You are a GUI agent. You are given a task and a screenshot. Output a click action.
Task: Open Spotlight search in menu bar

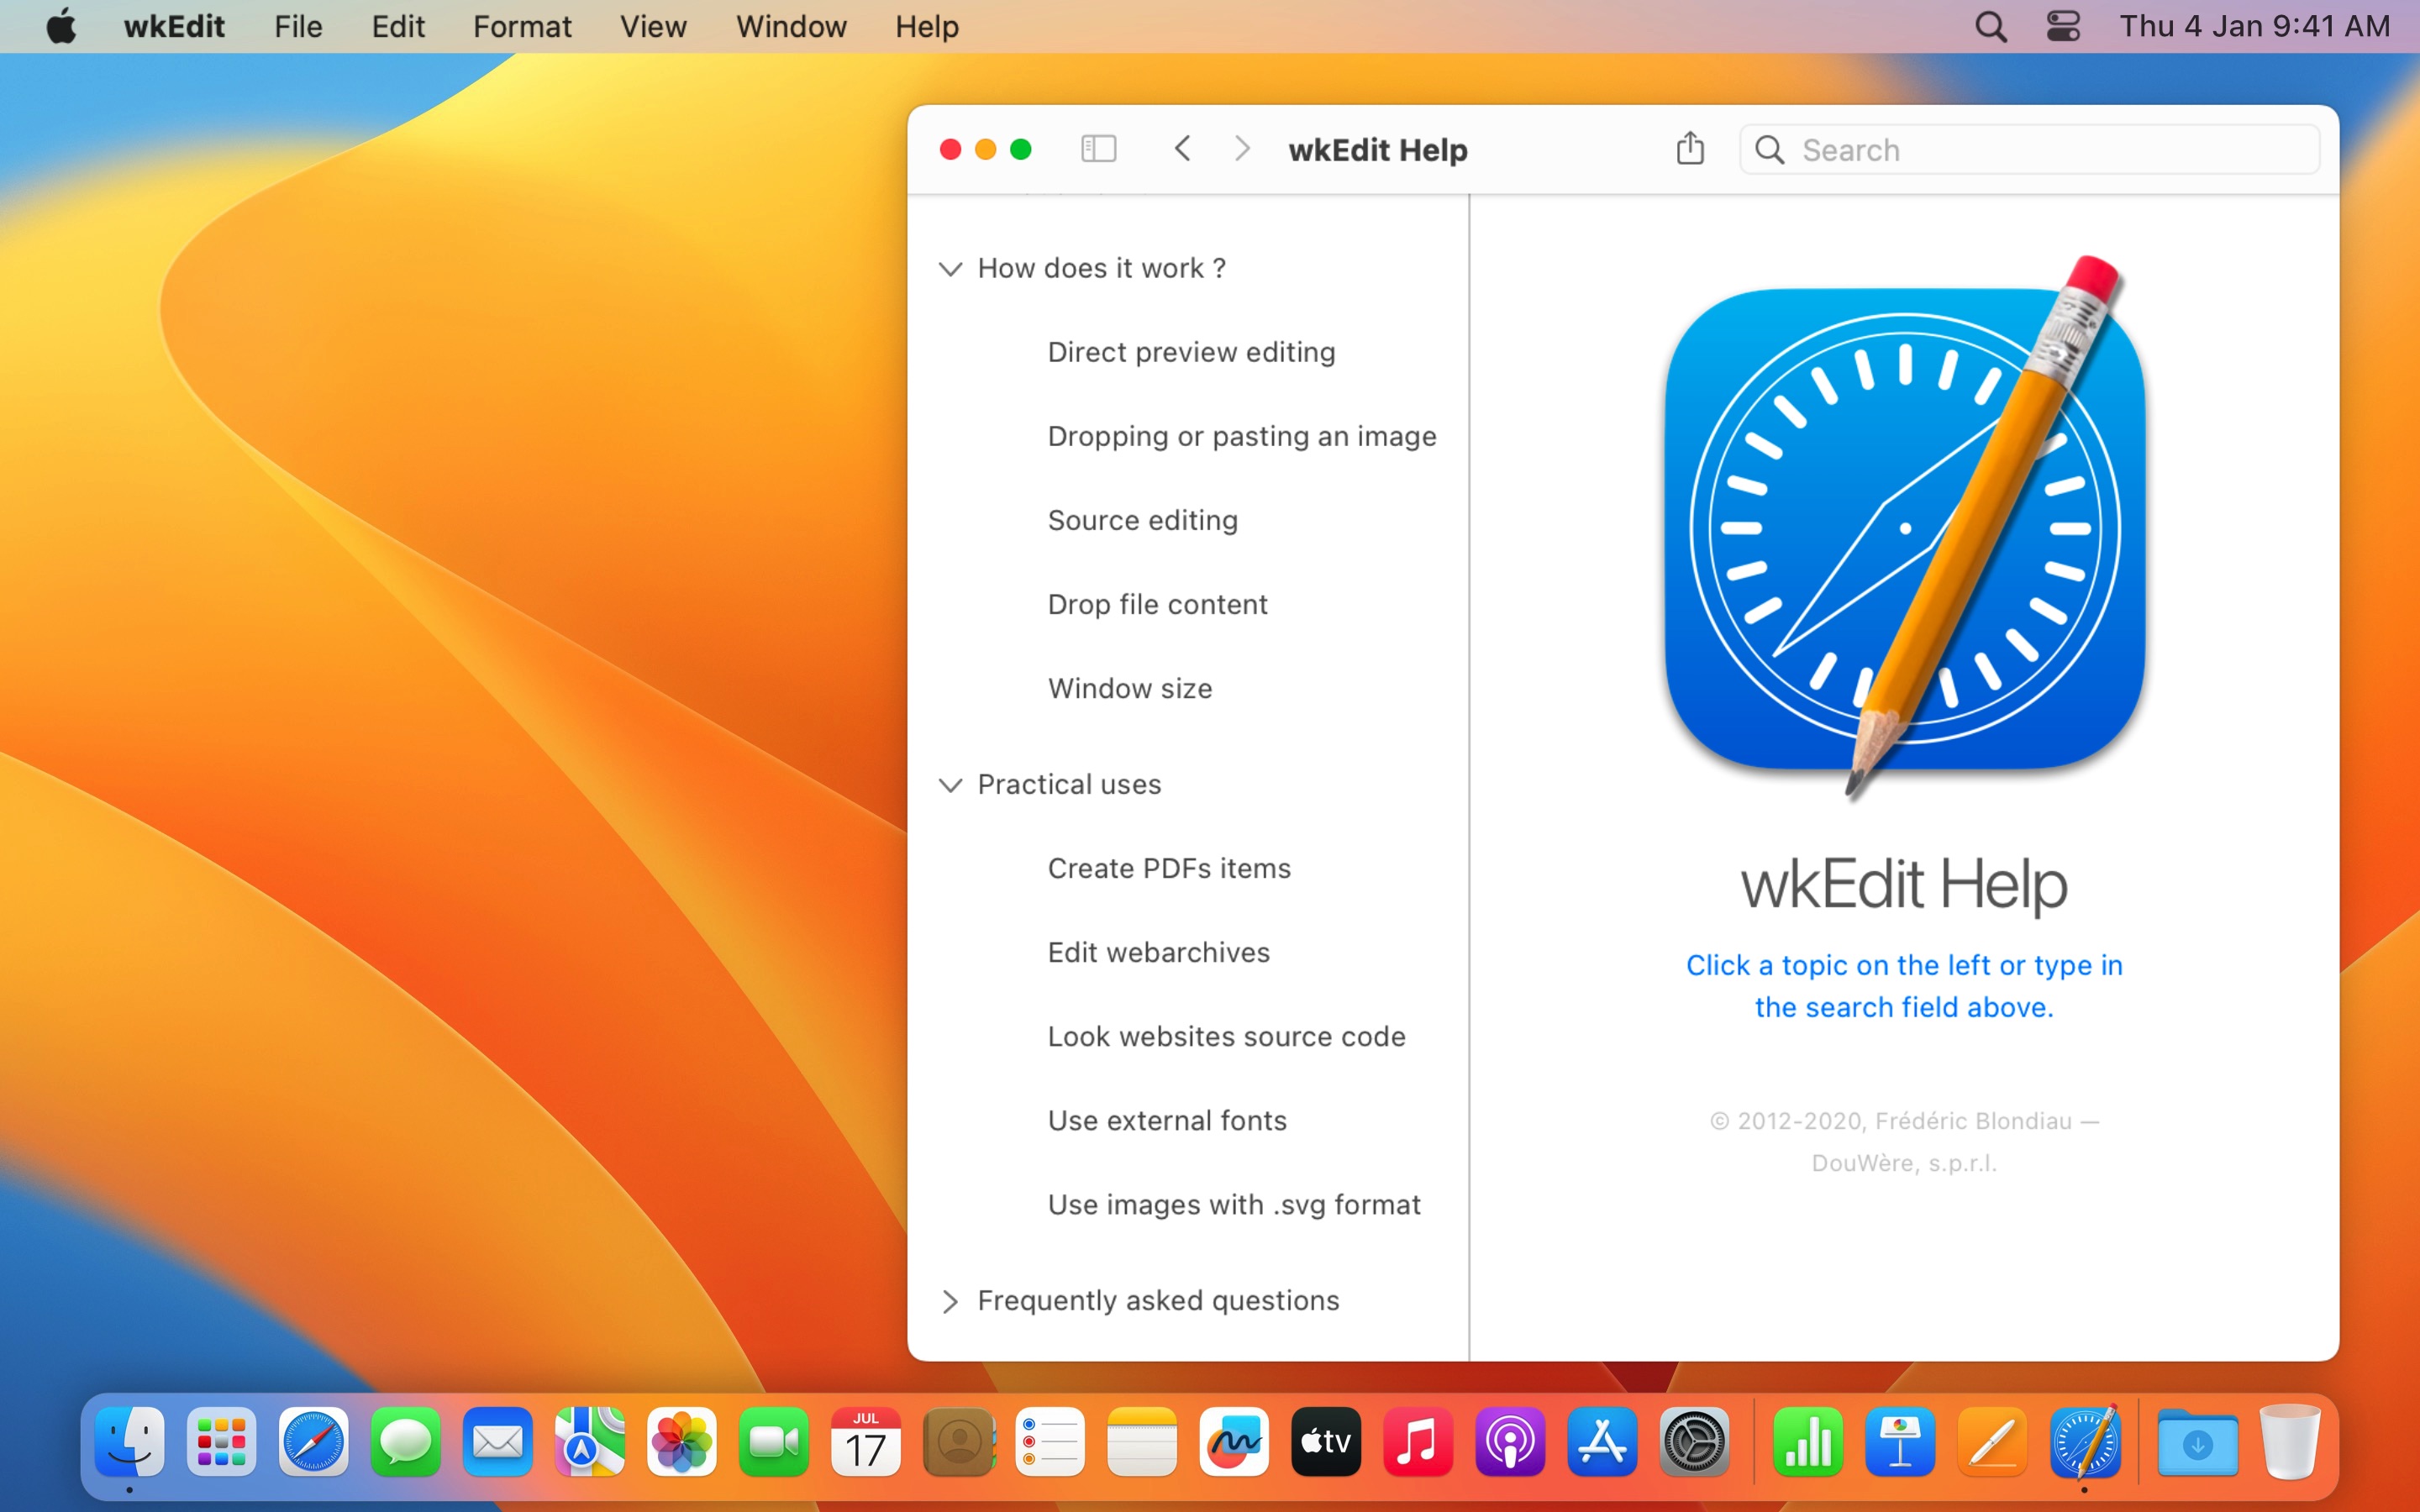coord(1991,26)
